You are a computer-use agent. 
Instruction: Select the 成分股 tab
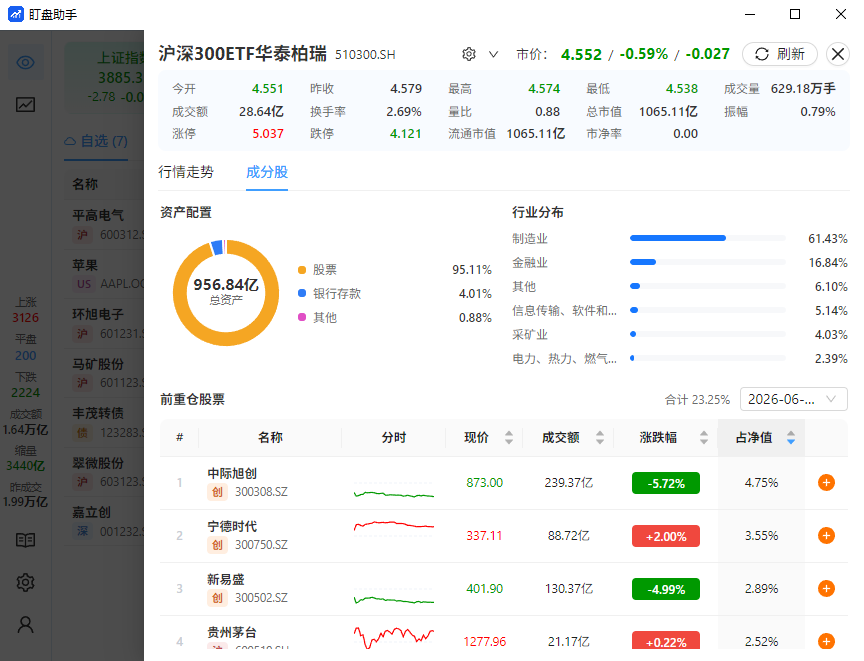(267, 172)
